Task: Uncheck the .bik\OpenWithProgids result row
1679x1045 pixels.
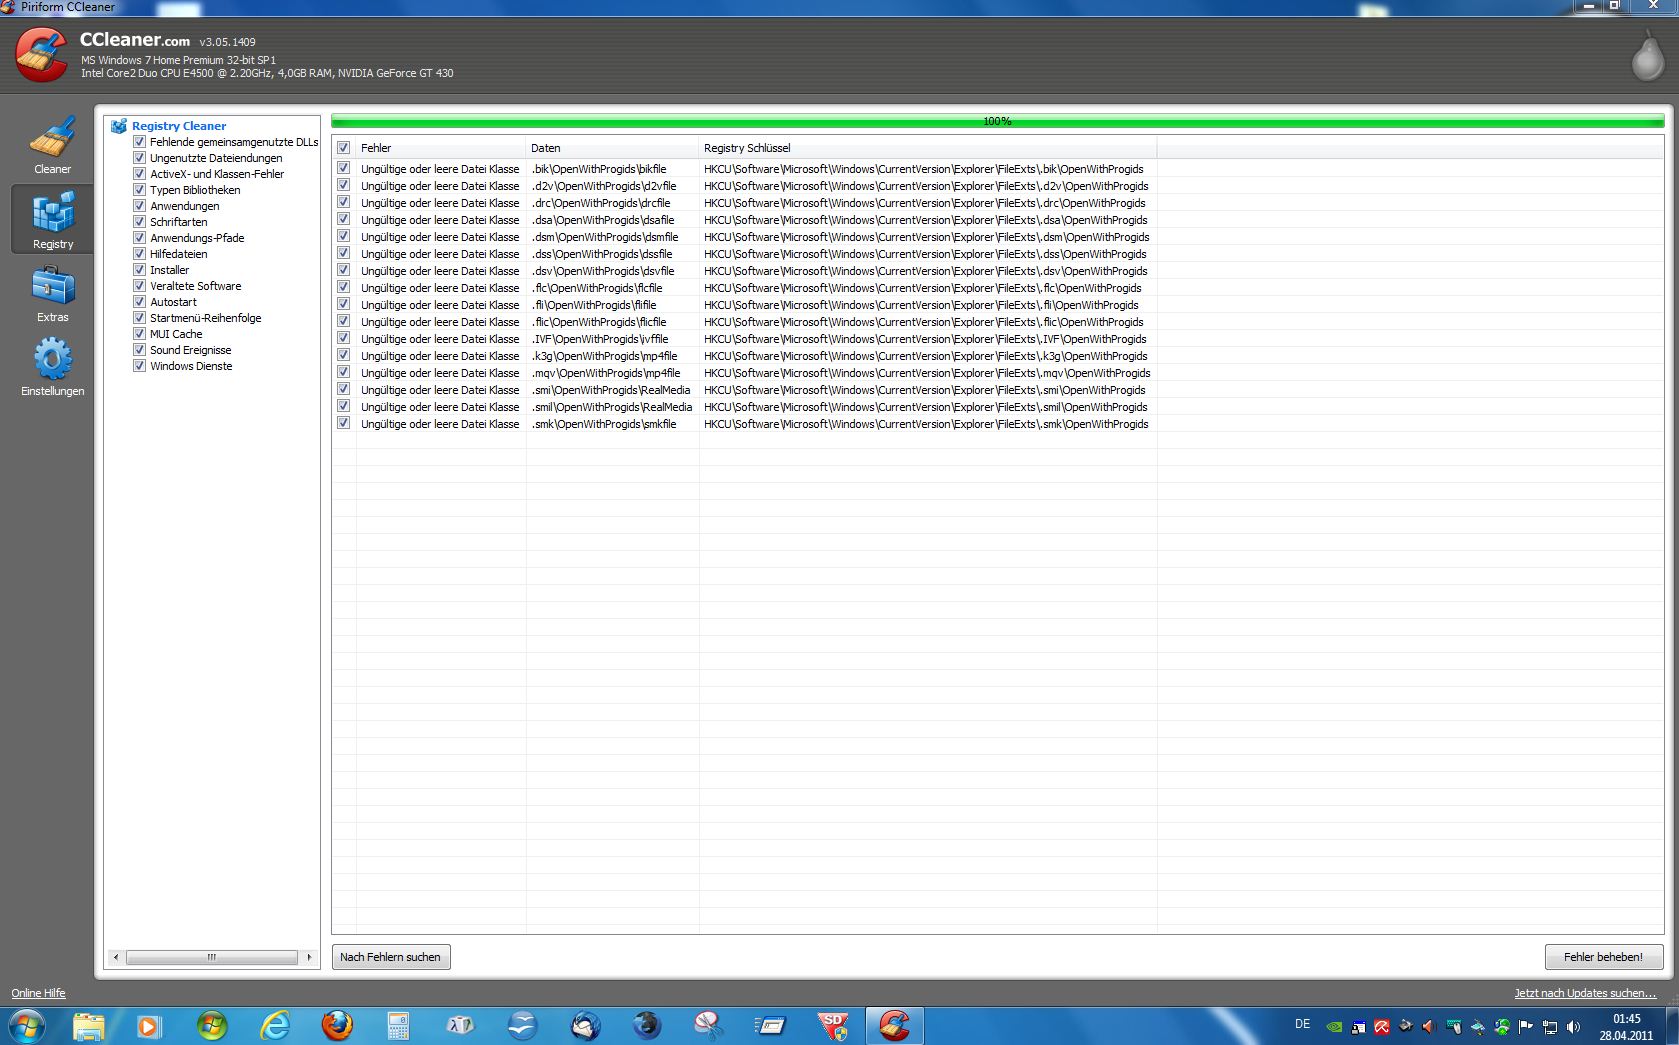Action: (x=344, y=169)
